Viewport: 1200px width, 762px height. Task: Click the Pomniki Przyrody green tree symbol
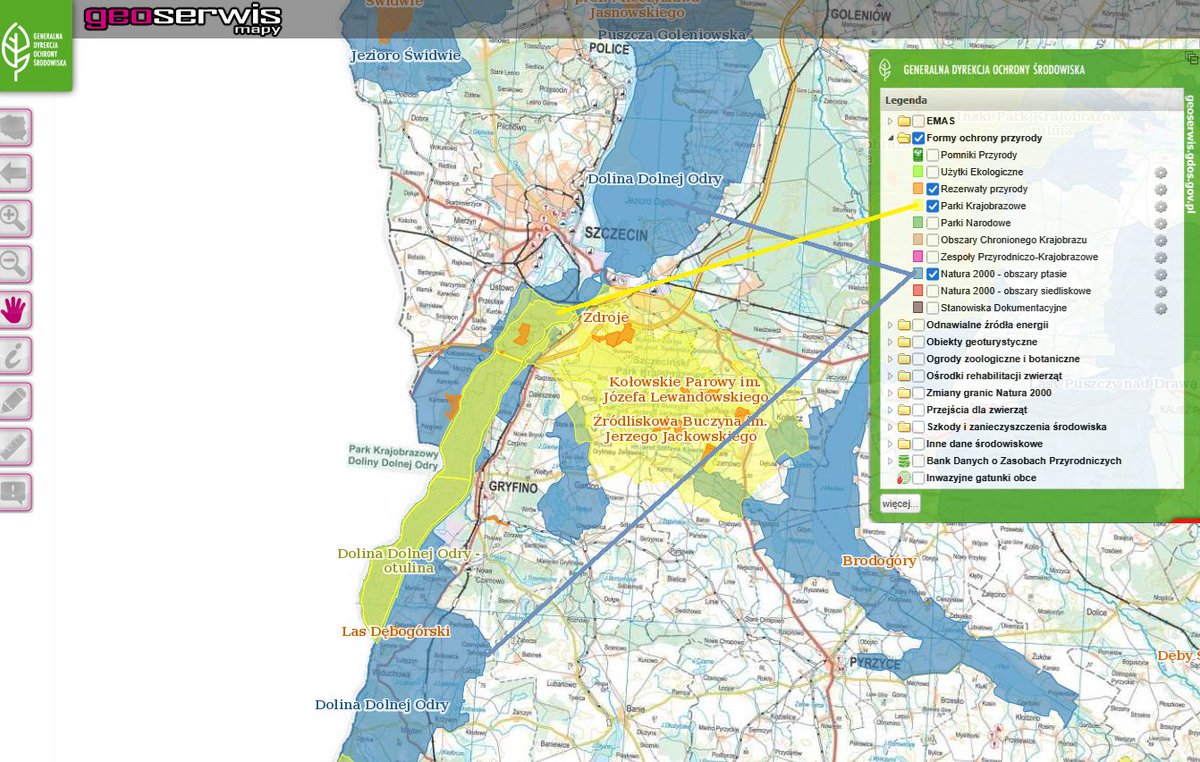click(918, 155)
